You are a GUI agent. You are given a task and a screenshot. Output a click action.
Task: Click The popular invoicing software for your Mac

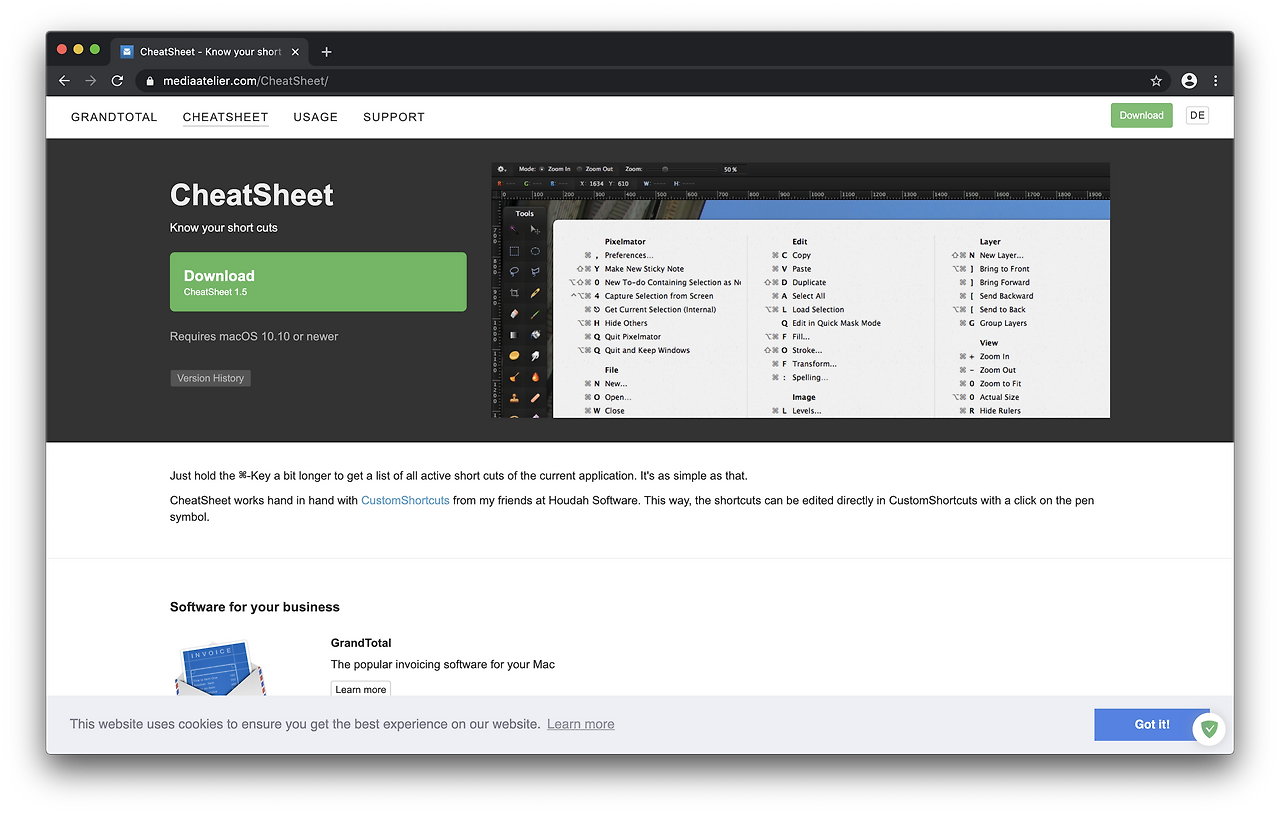443,665
